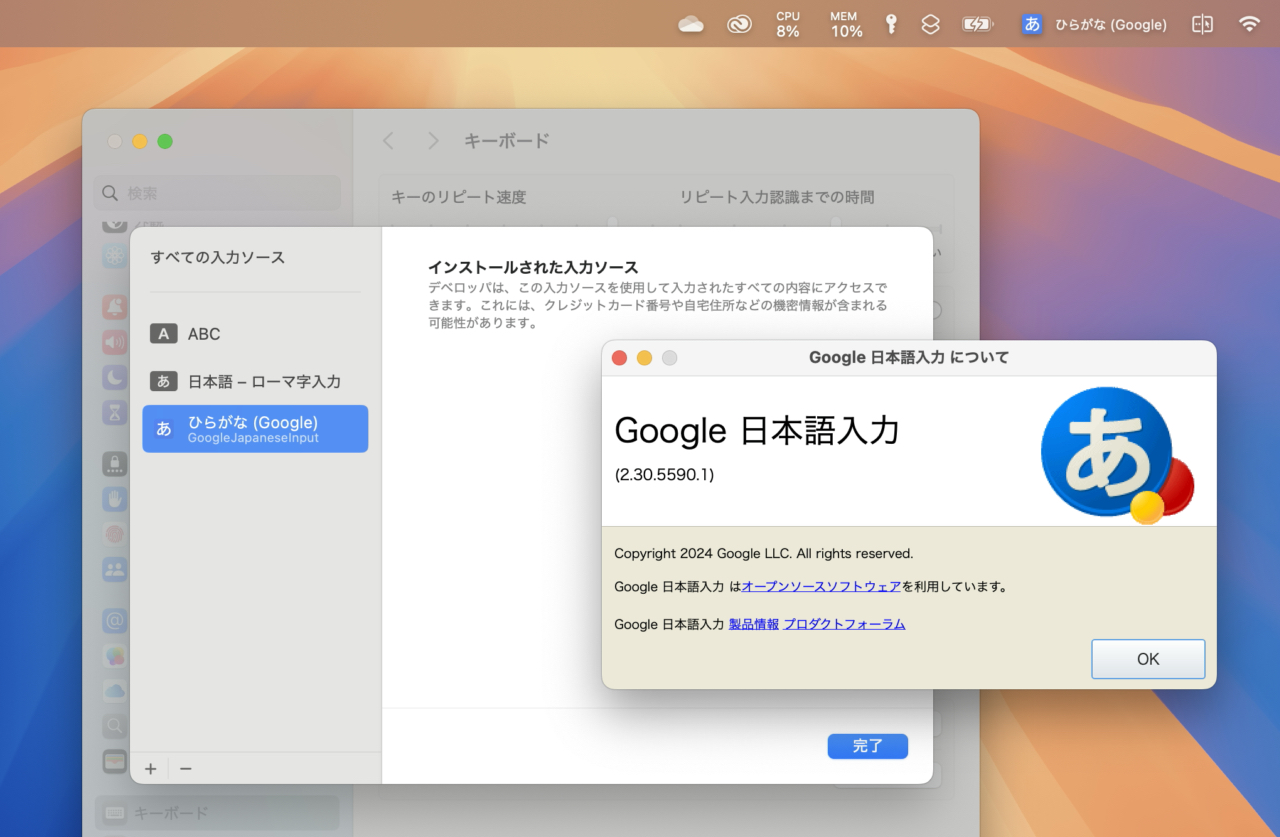Click the Google 日本語入力 blue あ logo
1280x837 pixels.
pyautogui.click(x=1117, y=455)
